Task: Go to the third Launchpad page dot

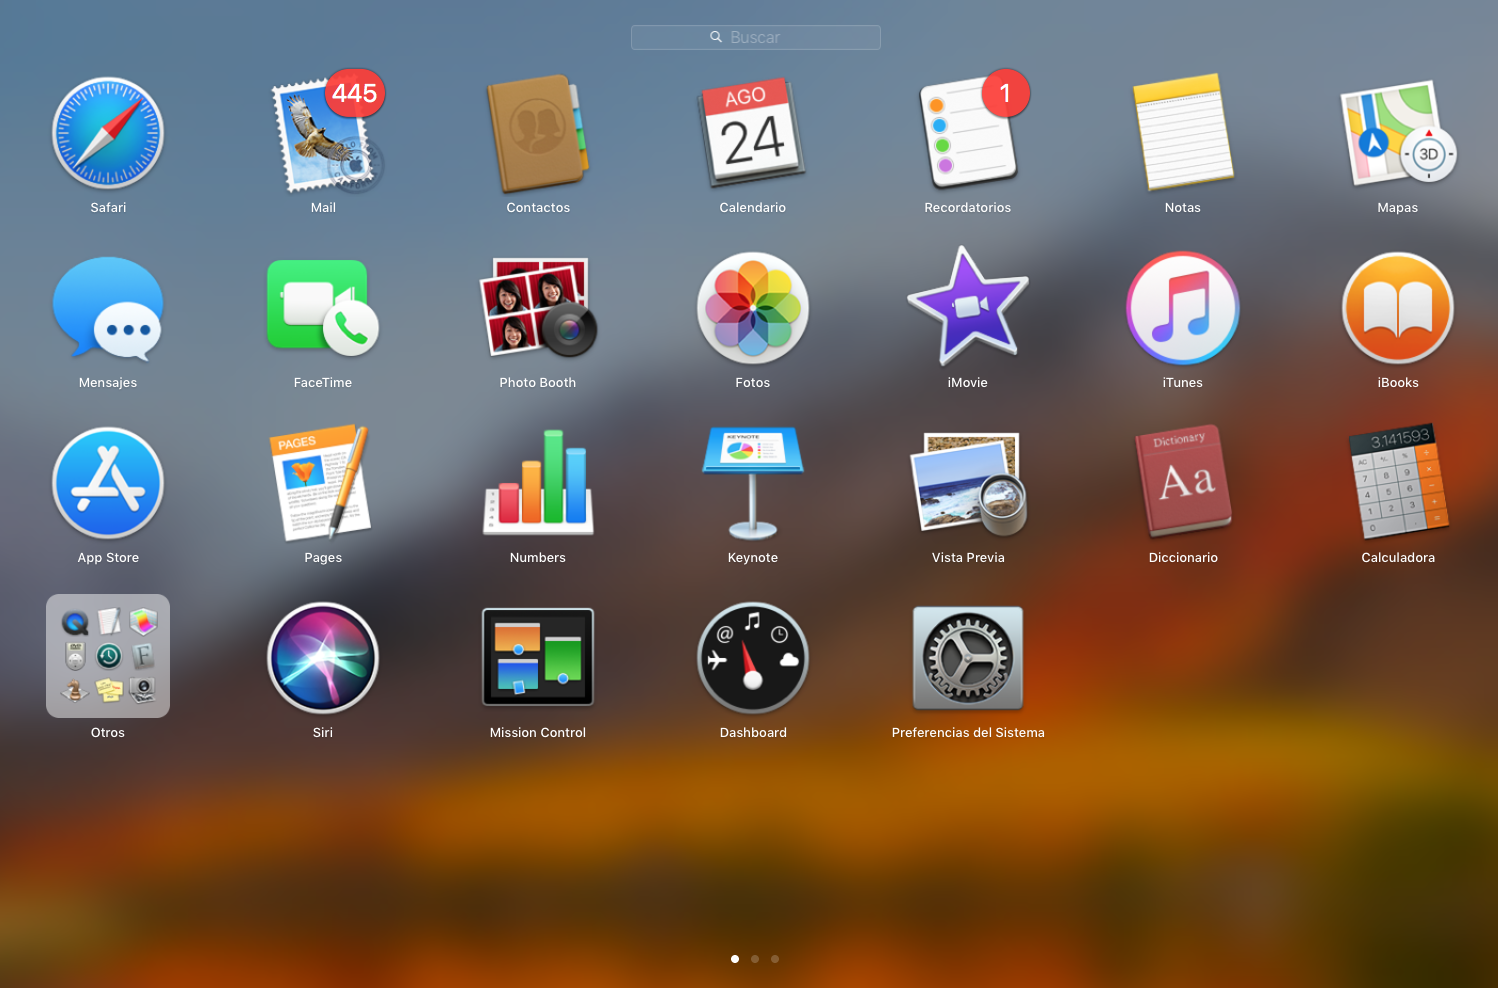Action: pos(775,959)
